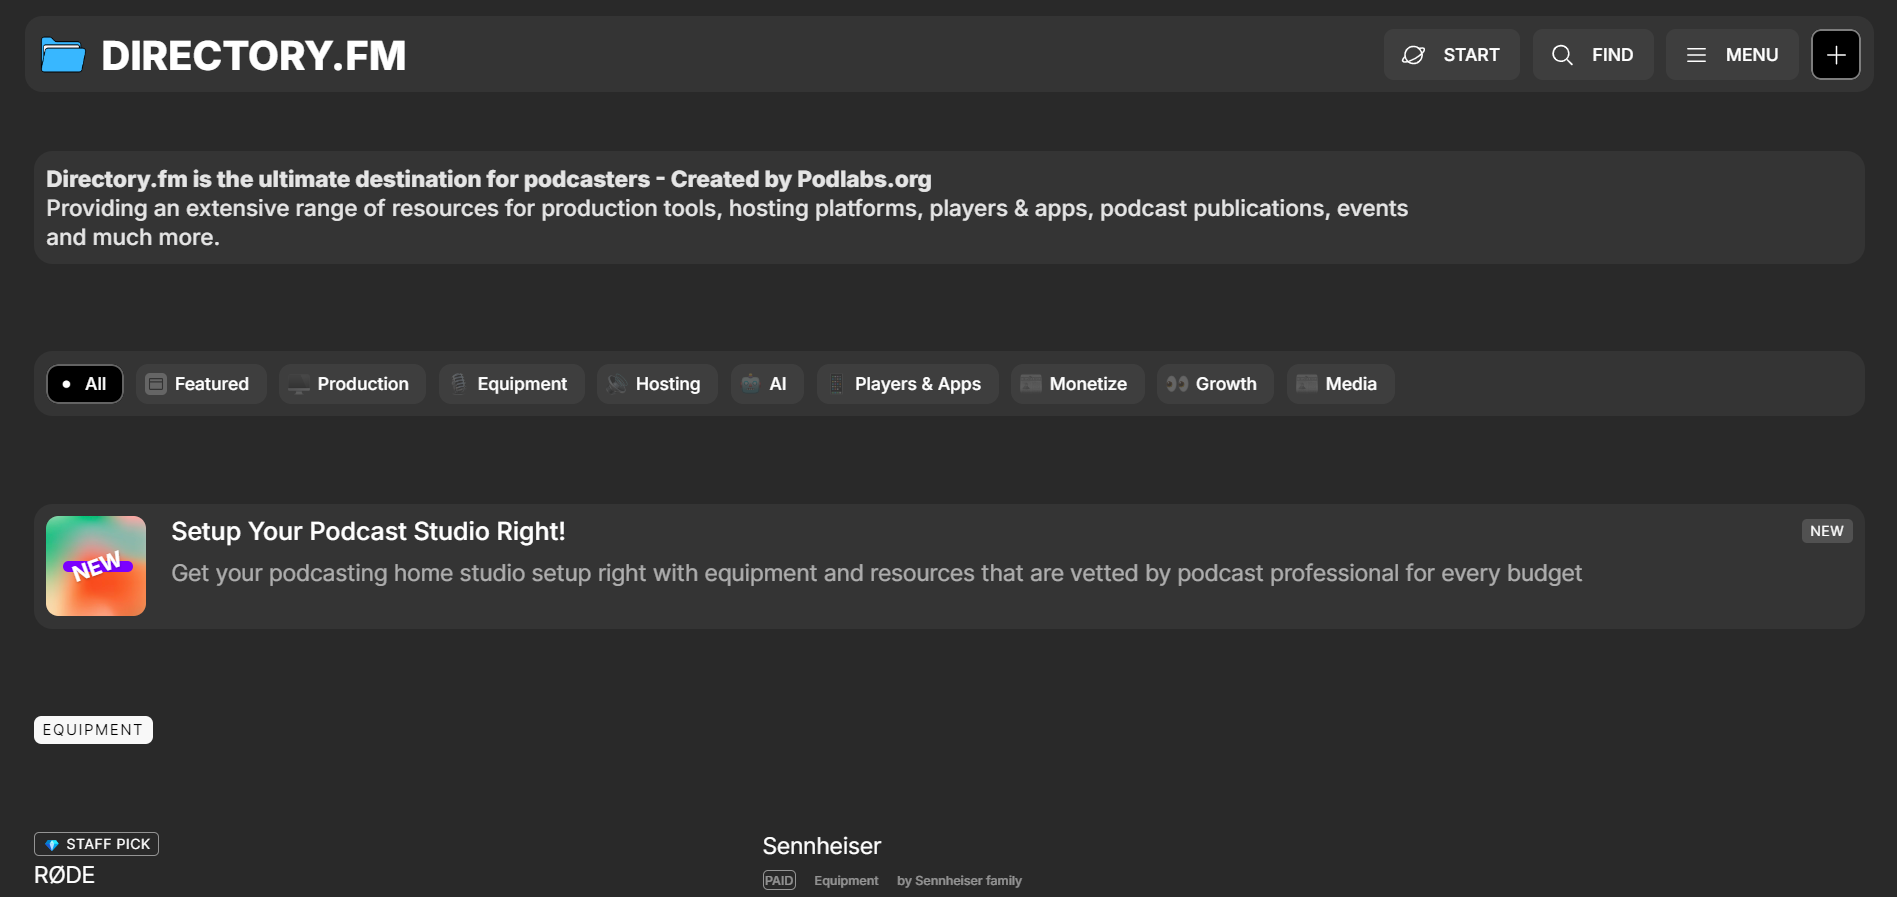Switch to the Growth category

[1215, 384]
